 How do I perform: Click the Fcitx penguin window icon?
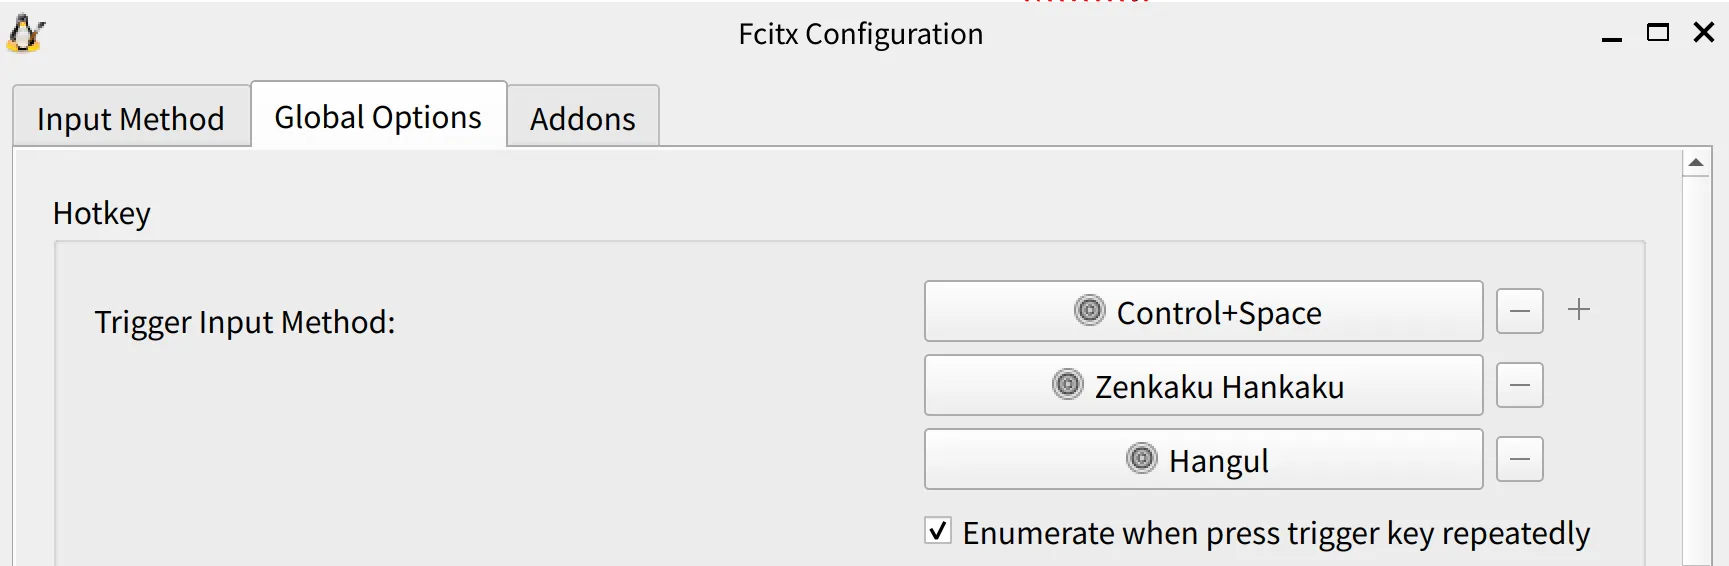tap(26, 34)
